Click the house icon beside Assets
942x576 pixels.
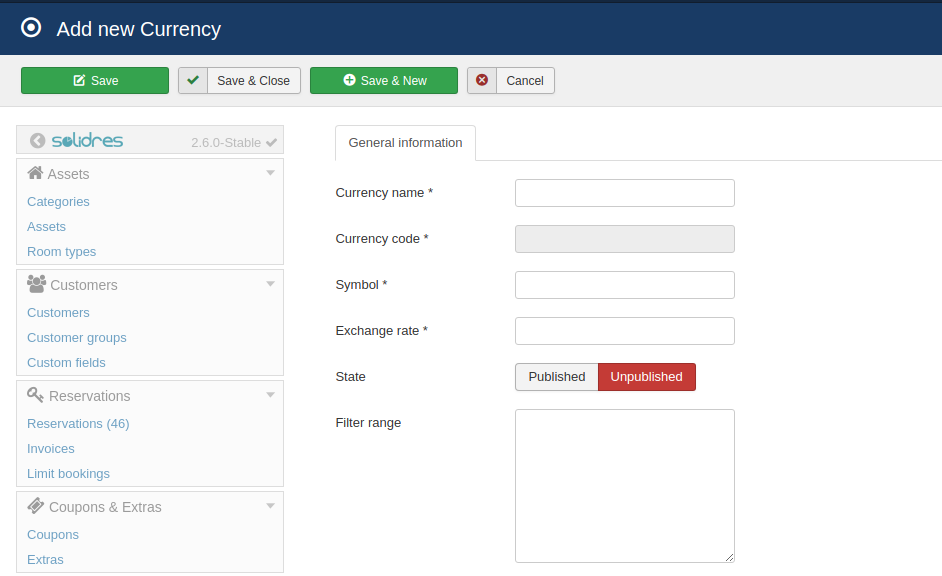point(35,173)
